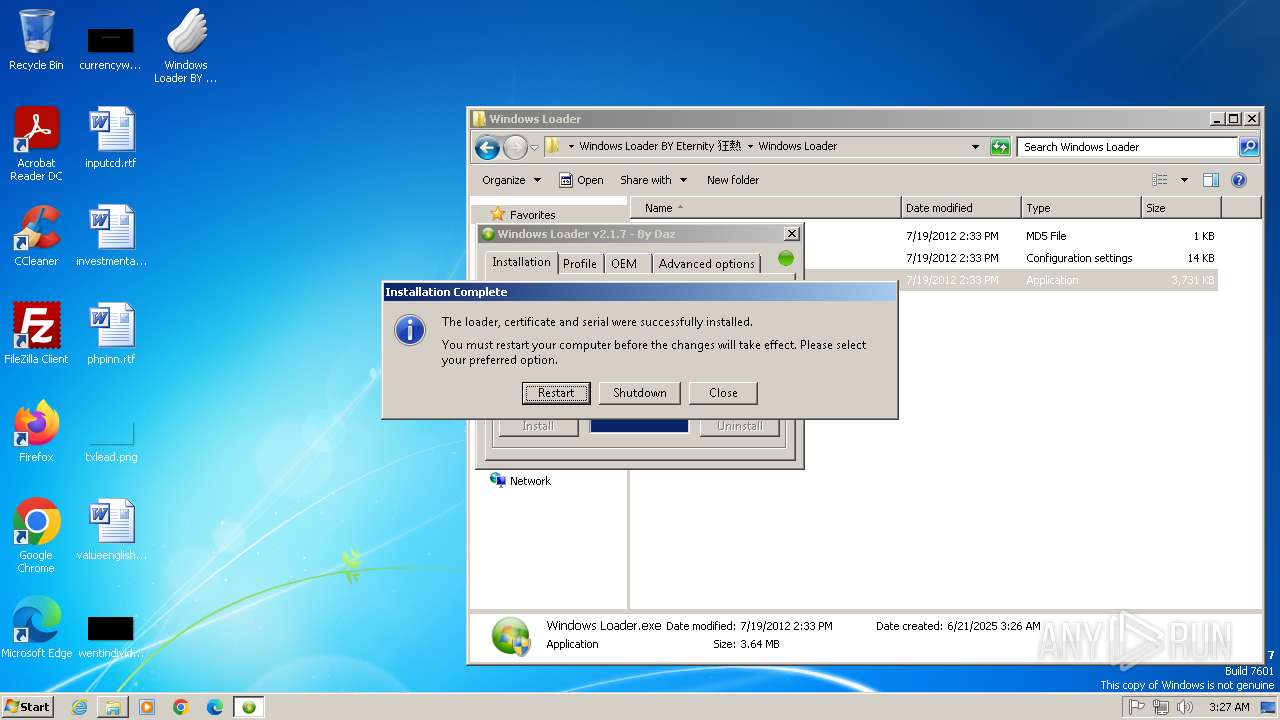Open Explorer Help question mark icon
This screenshot has width=1280, height=720.
tap(1239, 180)
